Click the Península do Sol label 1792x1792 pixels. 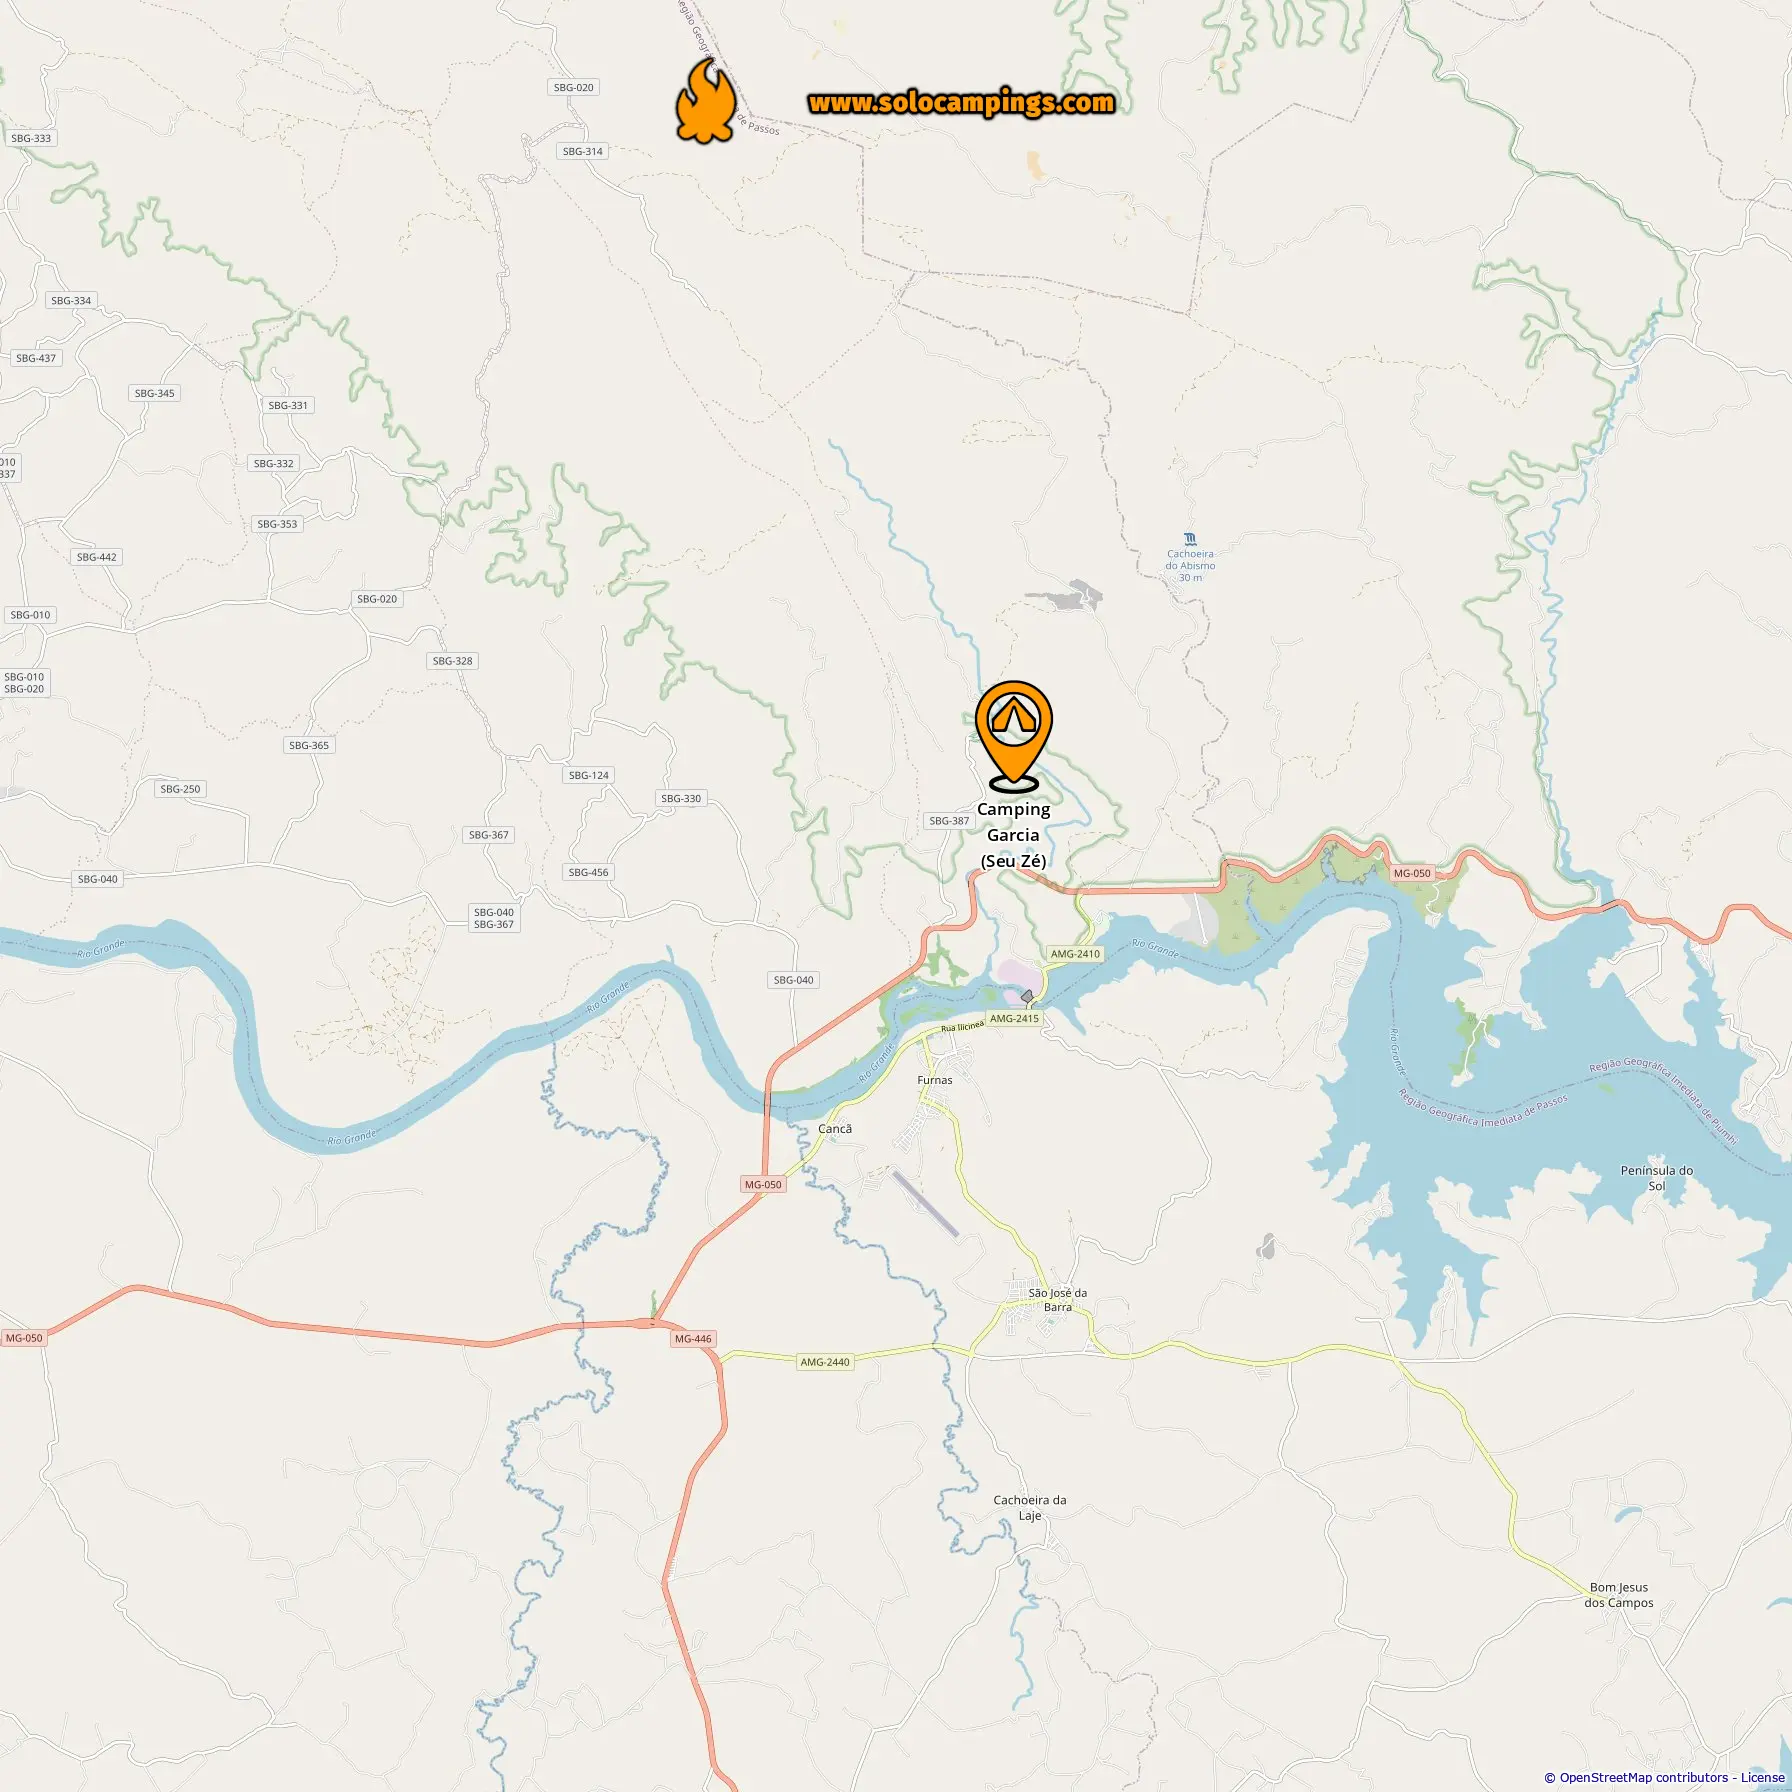coord(1657,1178)
